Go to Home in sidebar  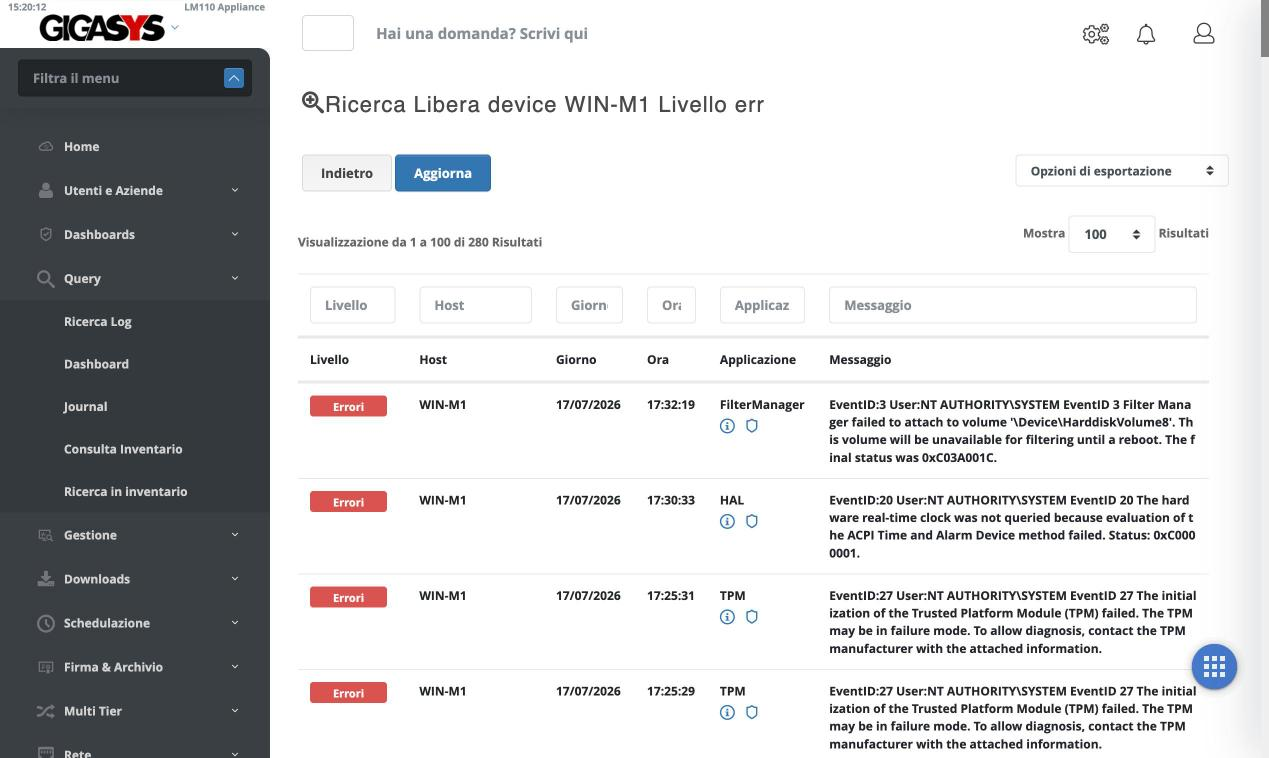pos(81,147)
